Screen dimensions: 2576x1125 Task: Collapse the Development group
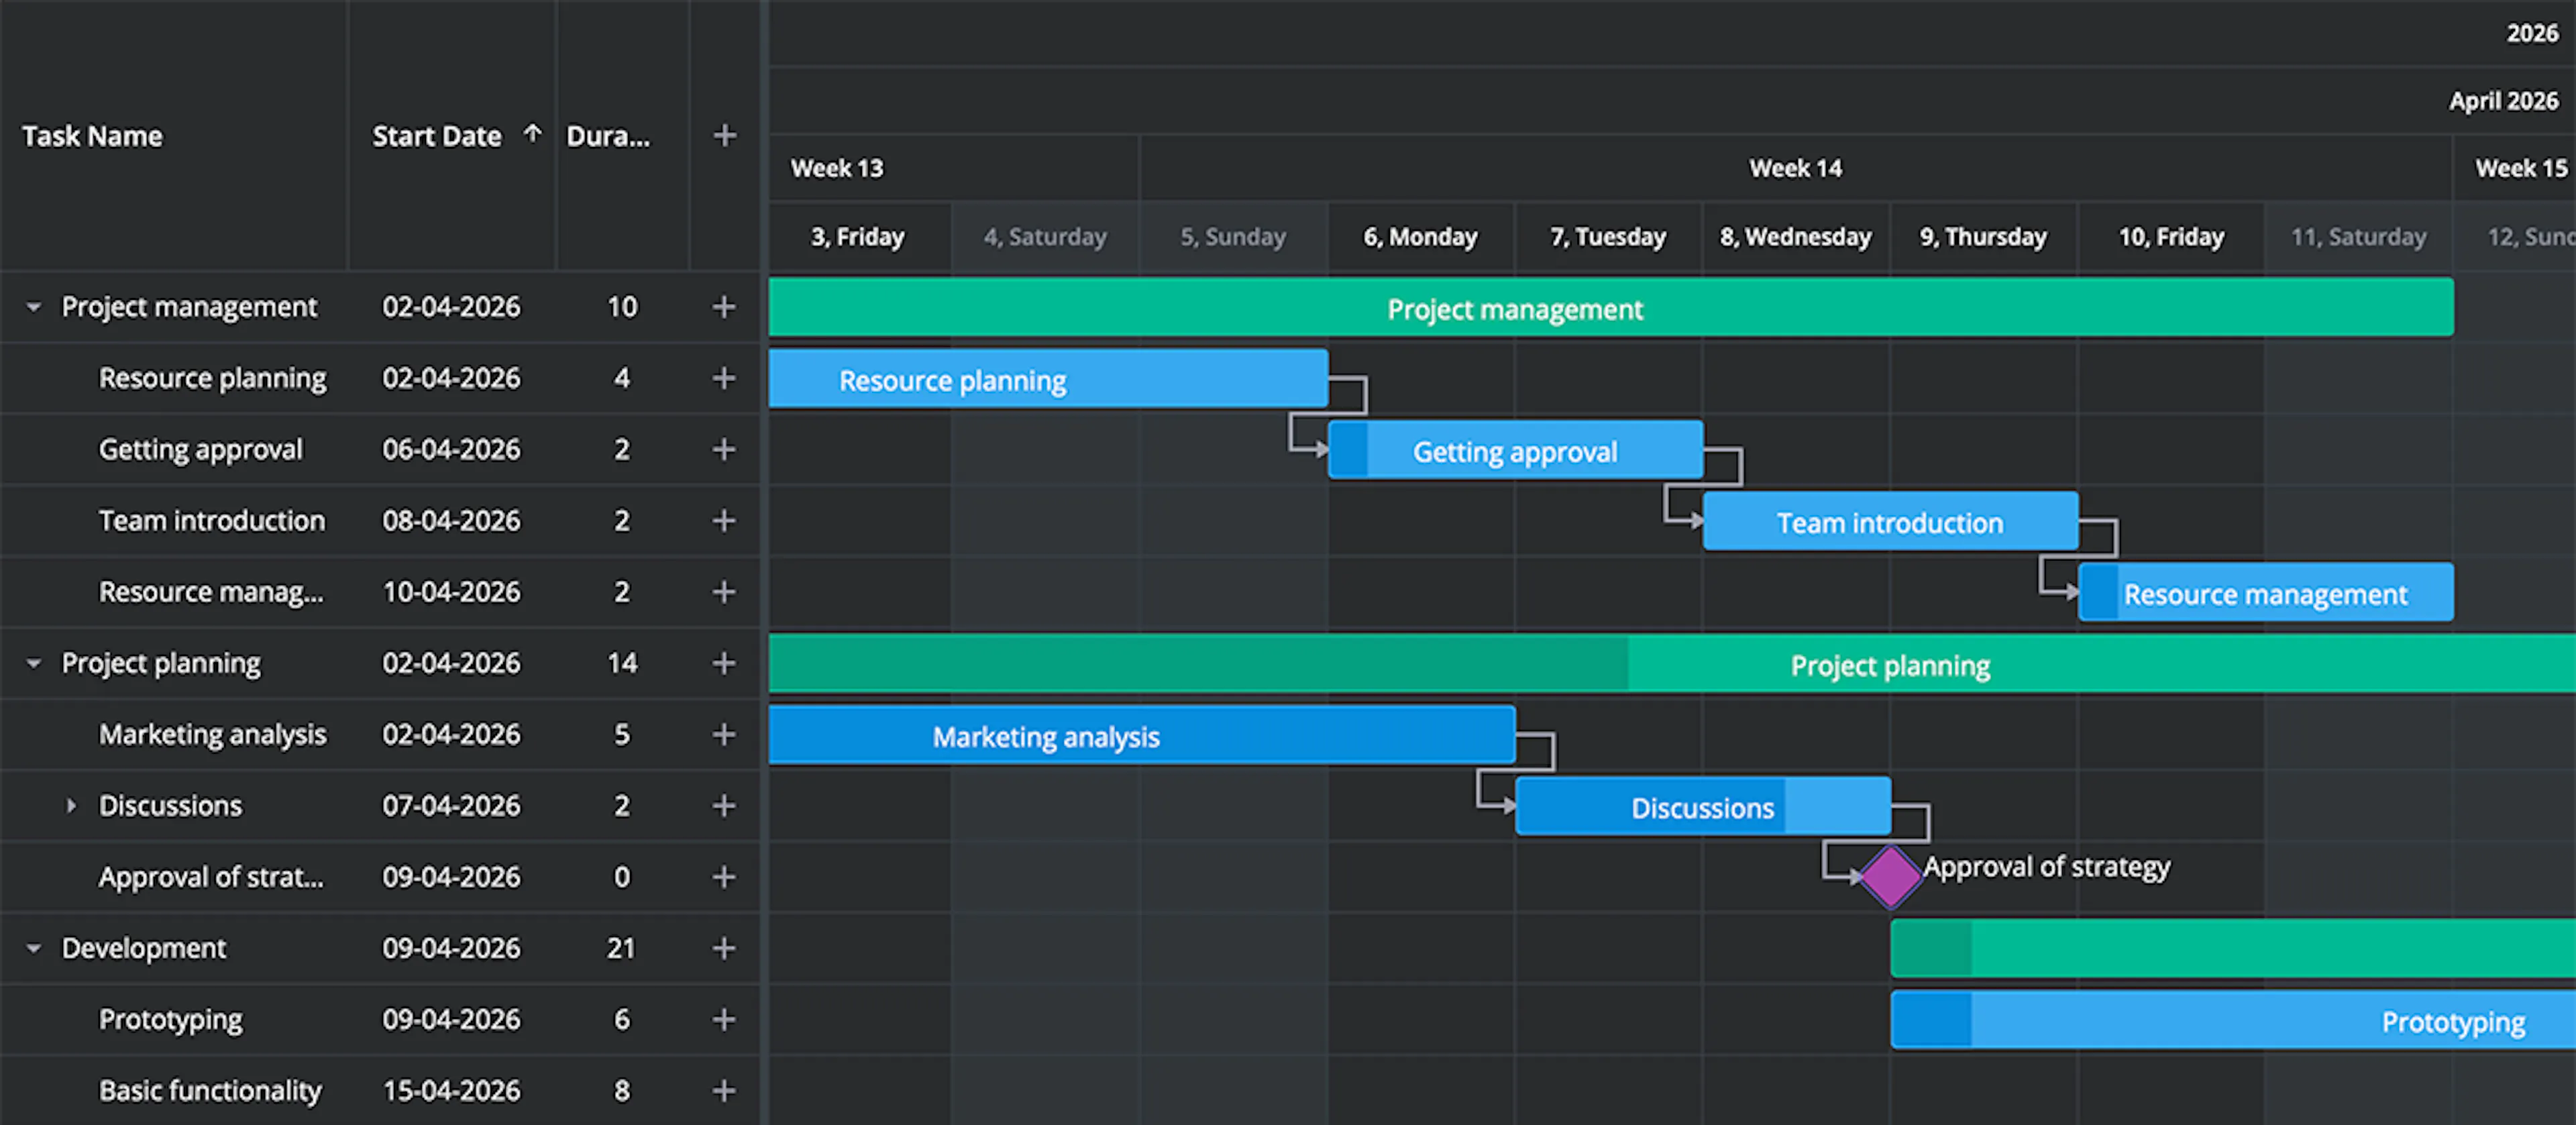[x=34, y=948]
